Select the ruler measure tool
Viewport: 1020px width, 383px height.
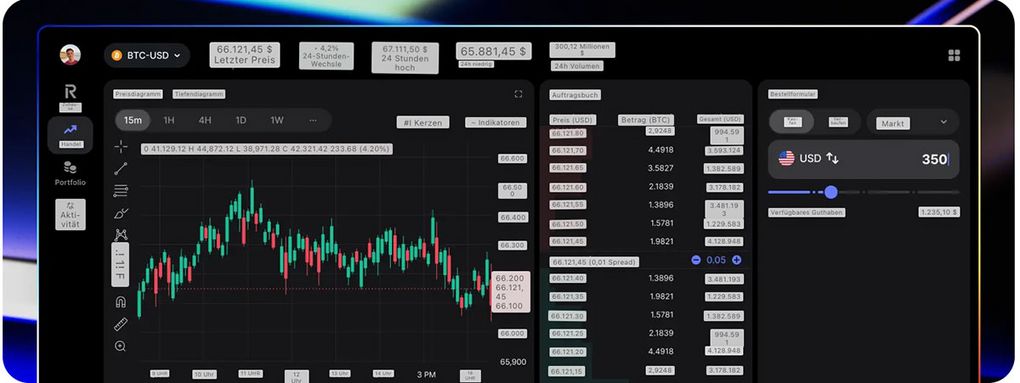pos(121,324)
